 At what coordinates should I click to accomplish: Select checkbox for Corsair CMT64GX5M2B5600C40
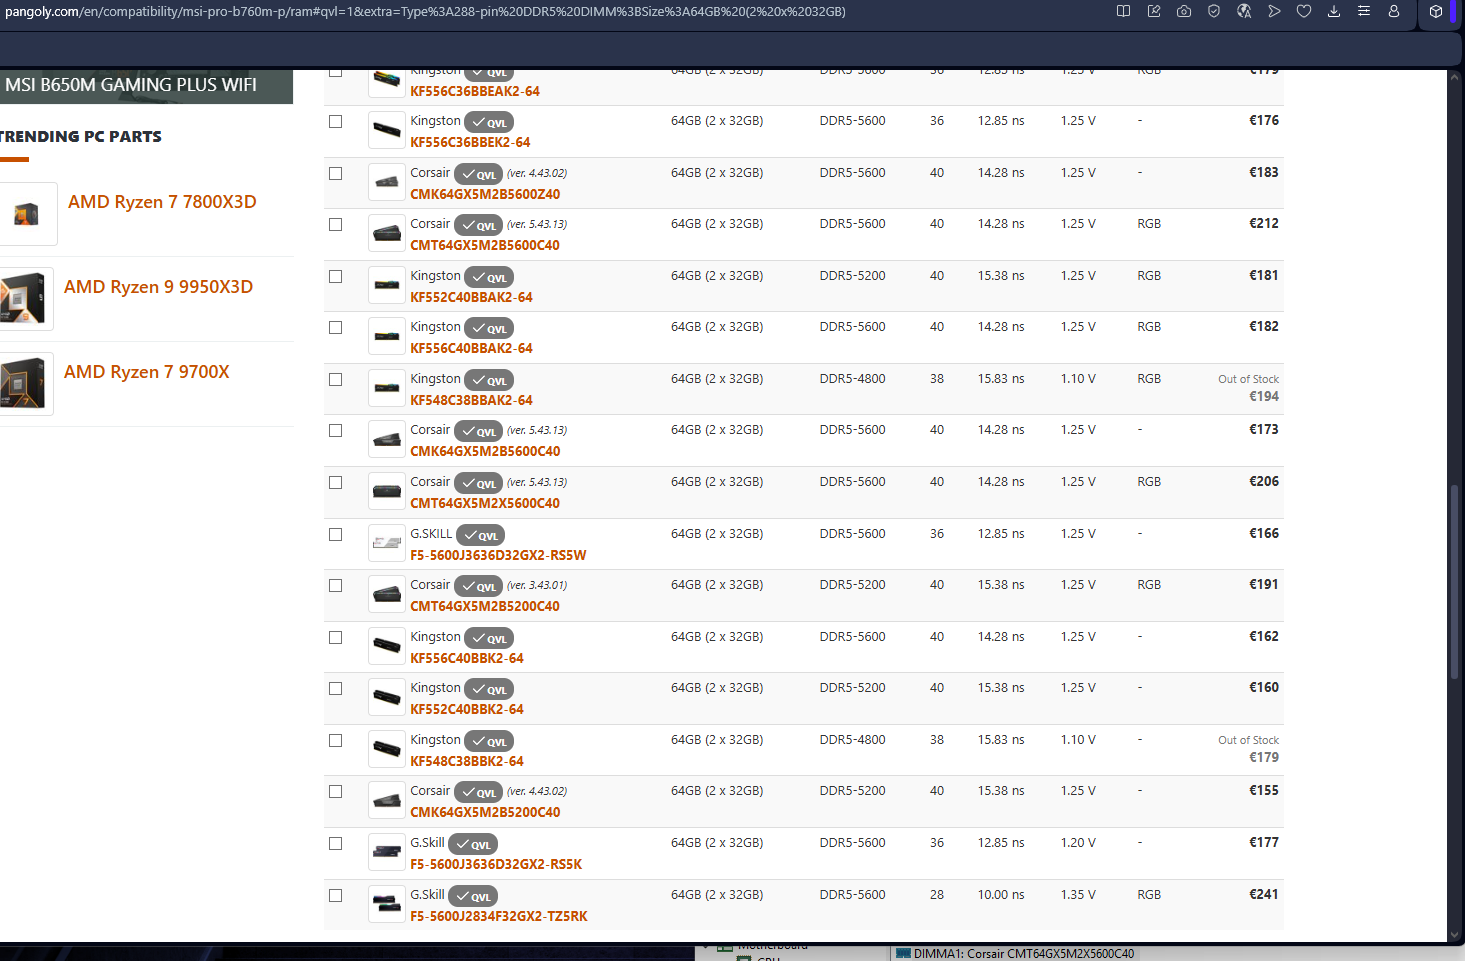tap(336, 224)
